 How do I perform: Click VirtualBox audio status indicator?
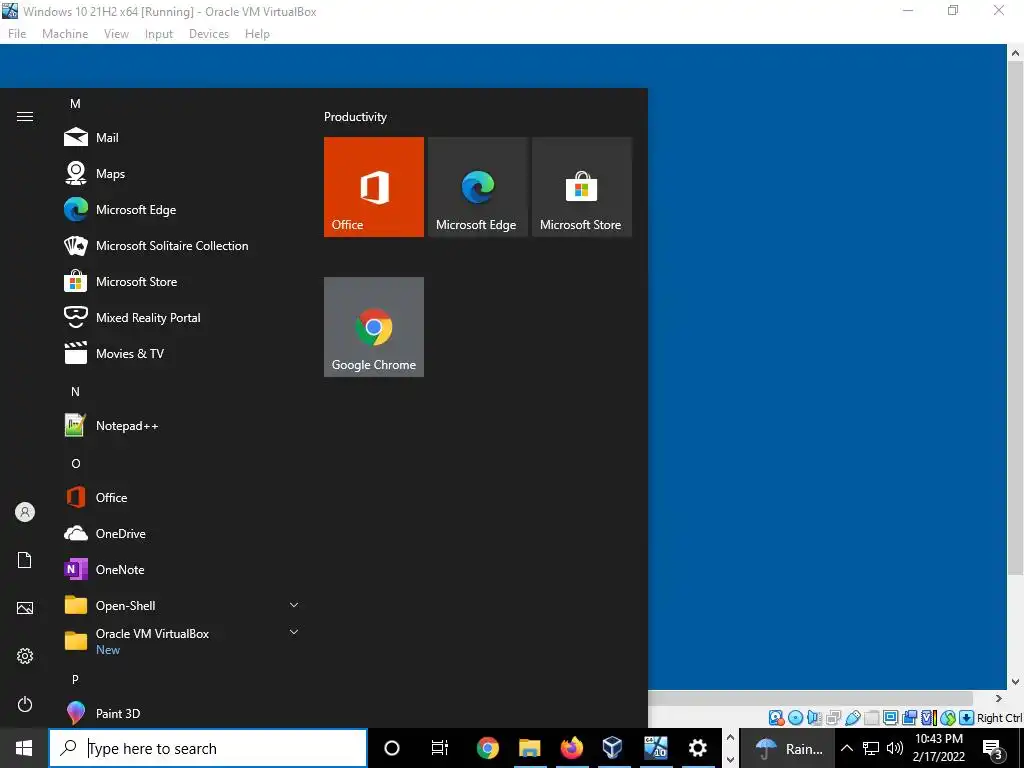(x=814, y=718)
